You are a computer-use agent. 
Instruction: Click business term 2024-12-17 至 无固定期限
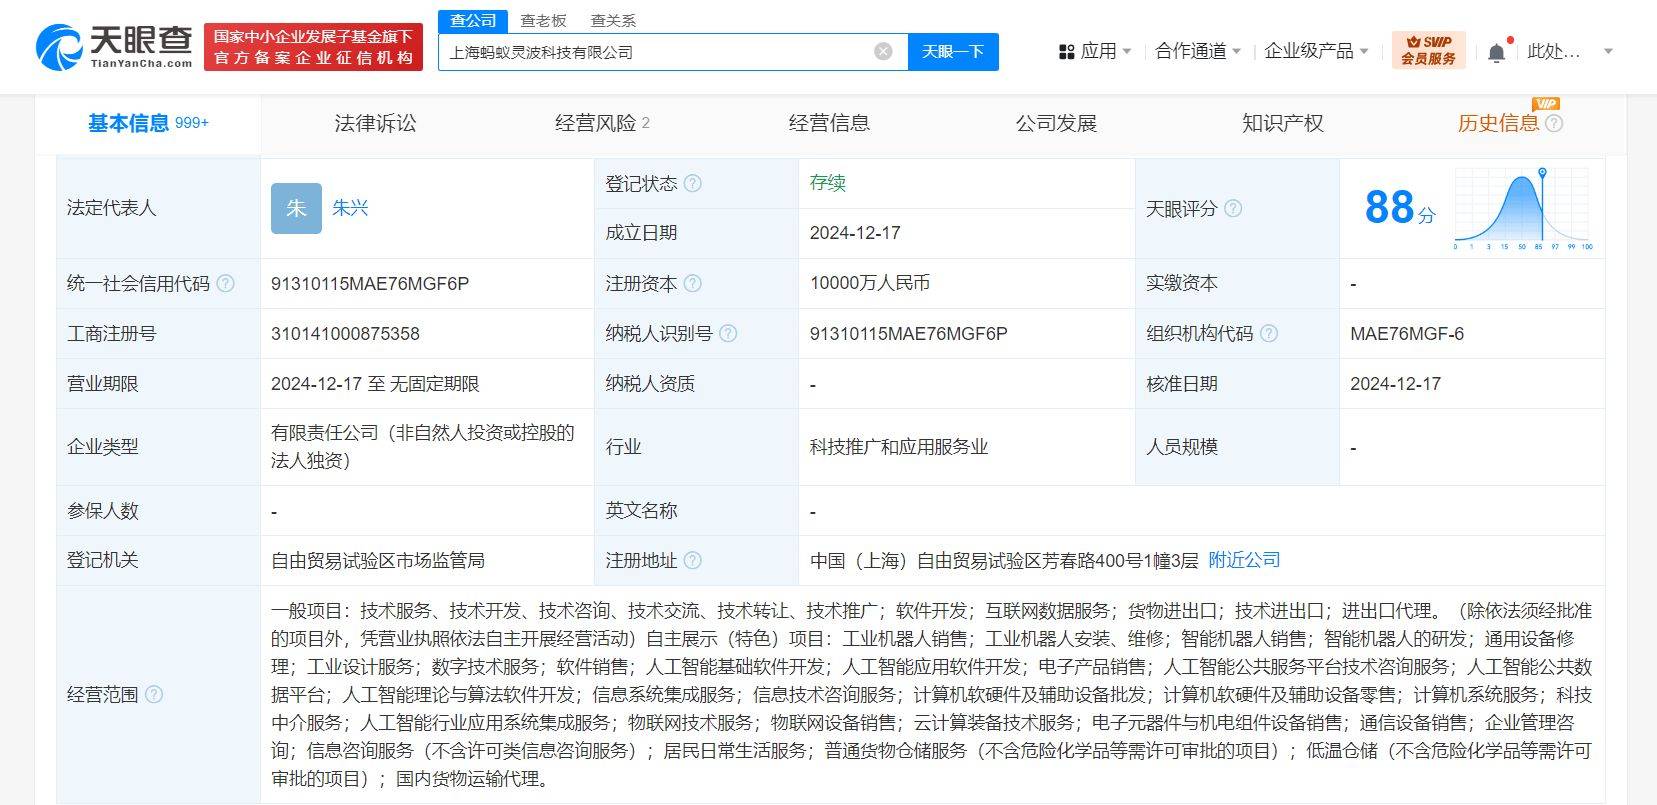pos(375,384)
